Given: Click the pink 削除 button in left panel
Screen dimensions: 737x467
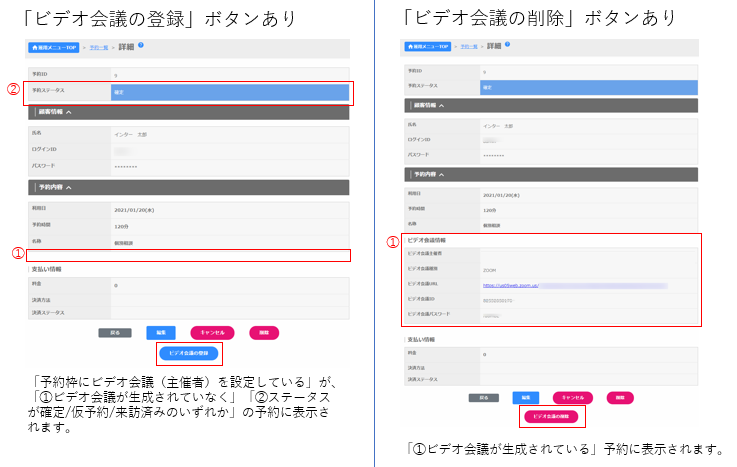Looking at the screenshot, I should pyautogui.click(x=264, y=332).
